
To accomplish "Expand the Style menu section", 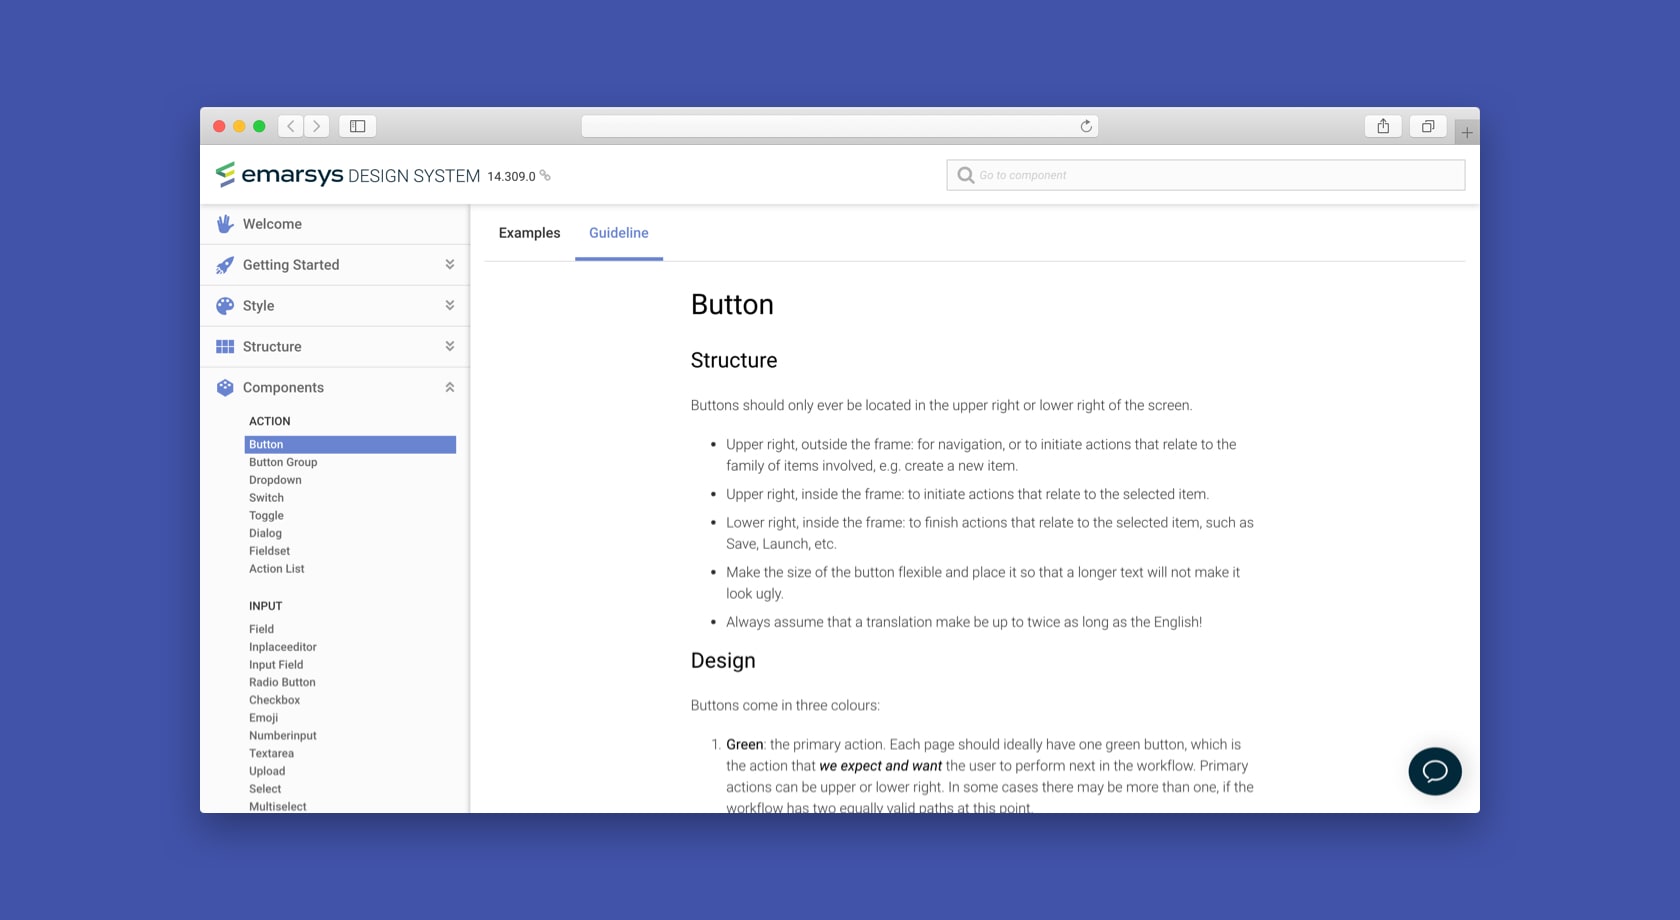I will pyautogui.click(x=449, y=306).
